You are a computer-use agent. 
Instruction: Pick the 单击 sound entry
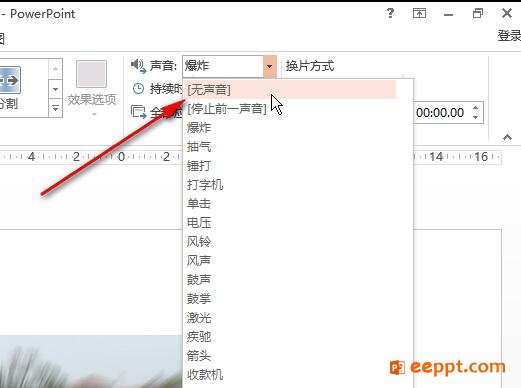point(289,204)
